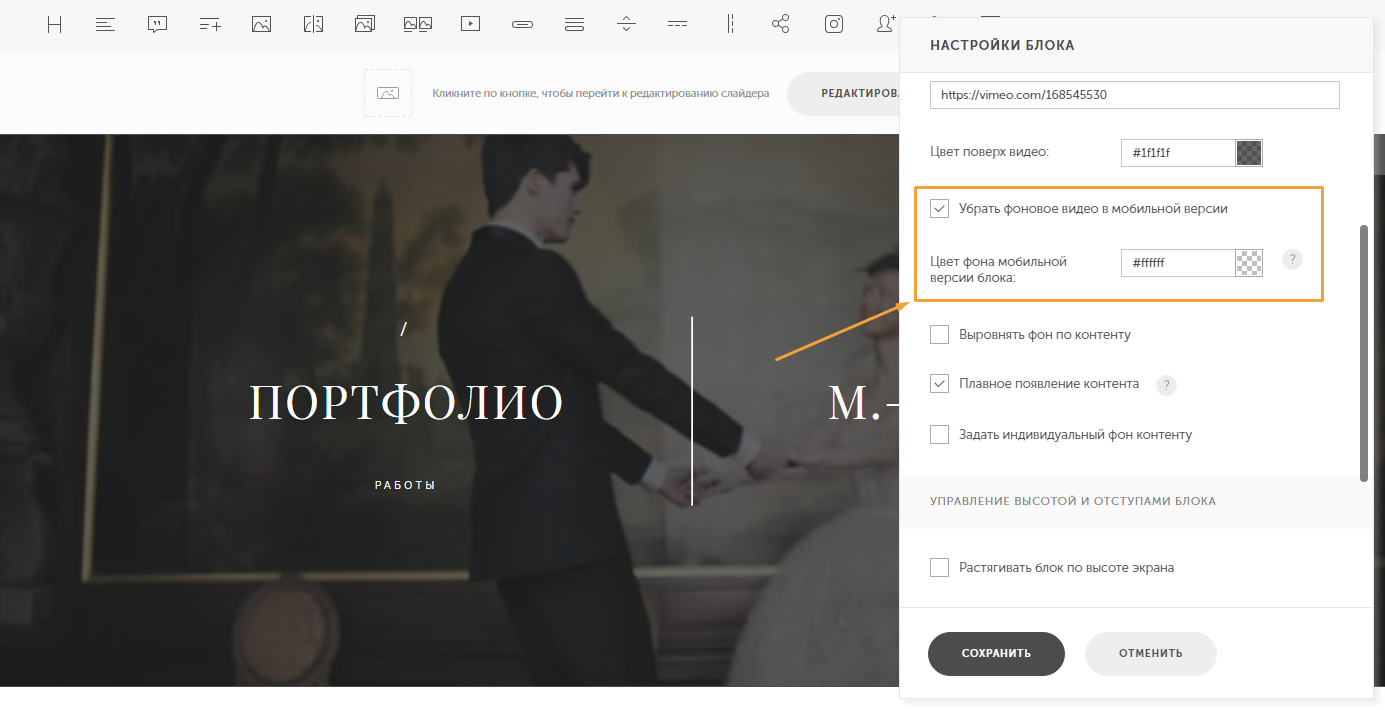Click the social share block icon
This screenshot has width=1385, height=710.
pyautogui.click(x=781, y=25)
